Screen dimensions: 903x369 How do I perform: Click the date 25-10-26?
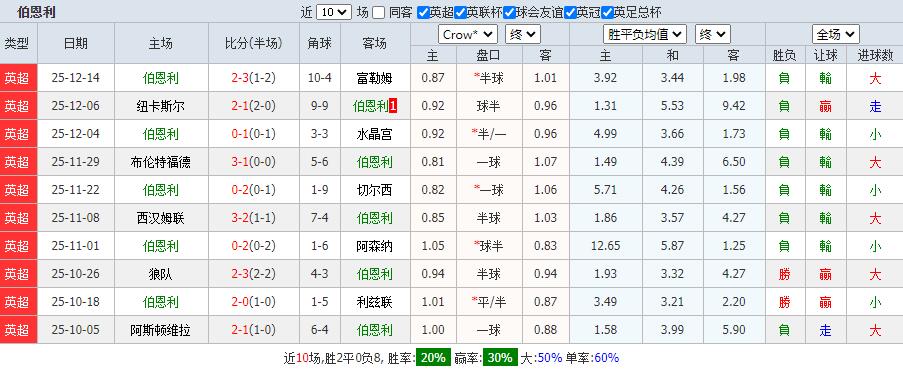pyautogui.click(x=75, y=274)
